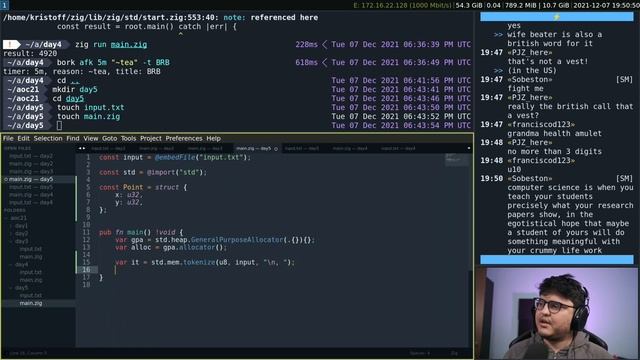Open the tab list dropdown at tab bar end
The width and height of the screenshot is (640, 360).
pos(469,148)
